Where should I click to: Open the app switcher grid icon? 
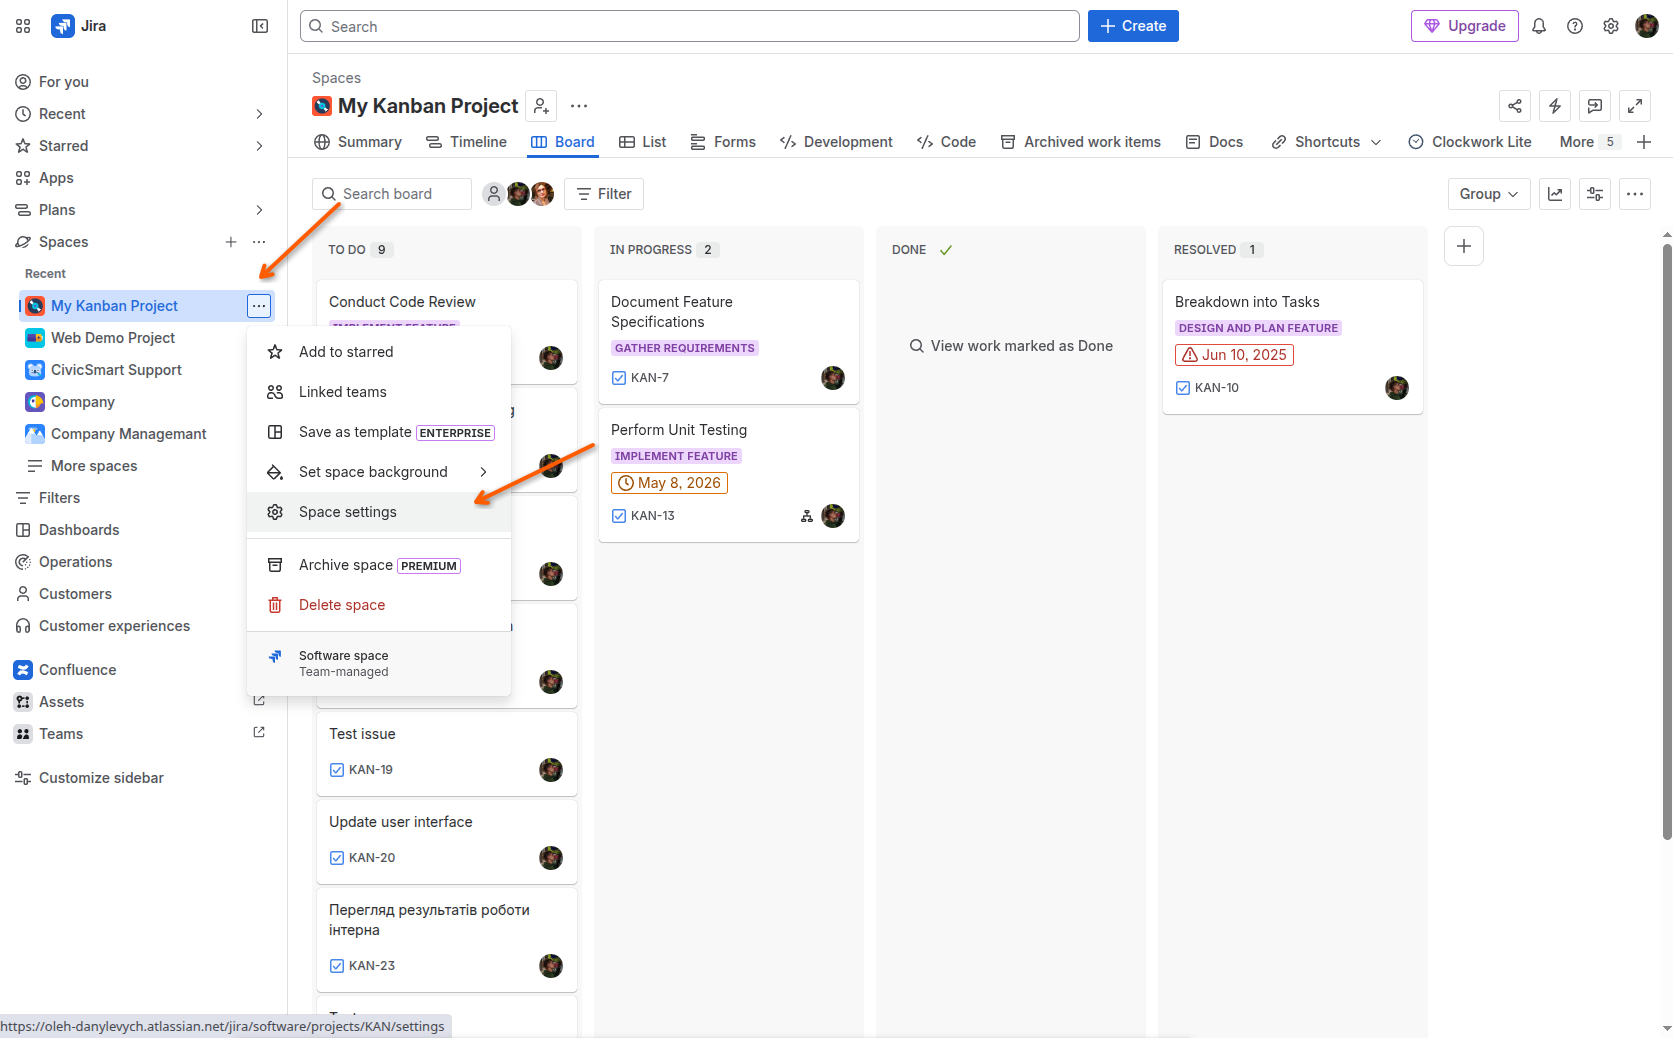point(23,26)
